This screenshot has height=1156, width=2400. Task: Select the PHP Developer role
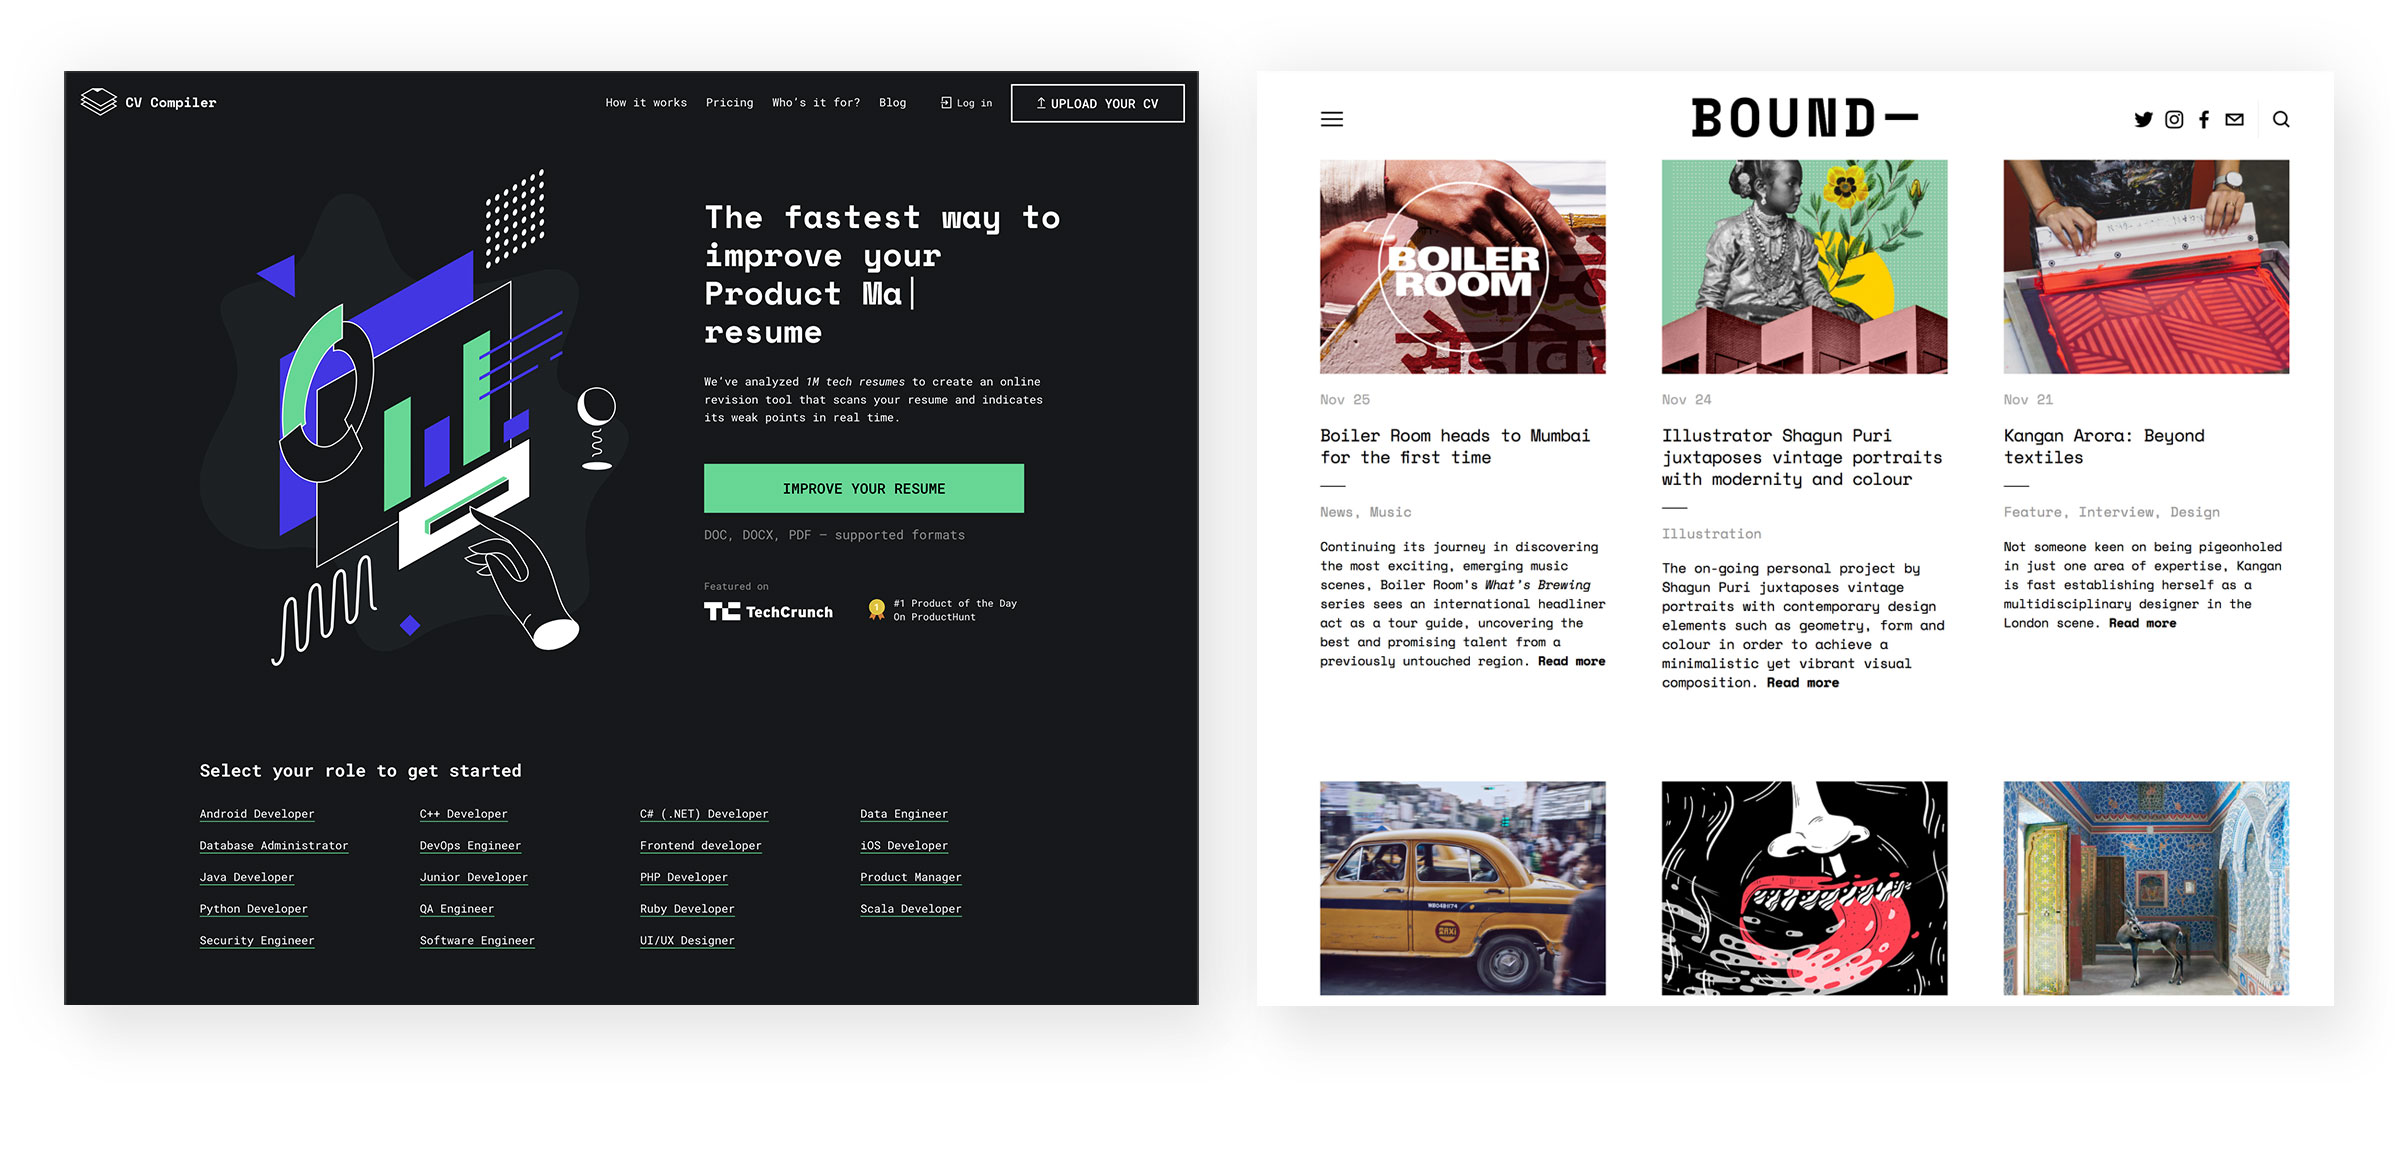[x=684, y=877]
